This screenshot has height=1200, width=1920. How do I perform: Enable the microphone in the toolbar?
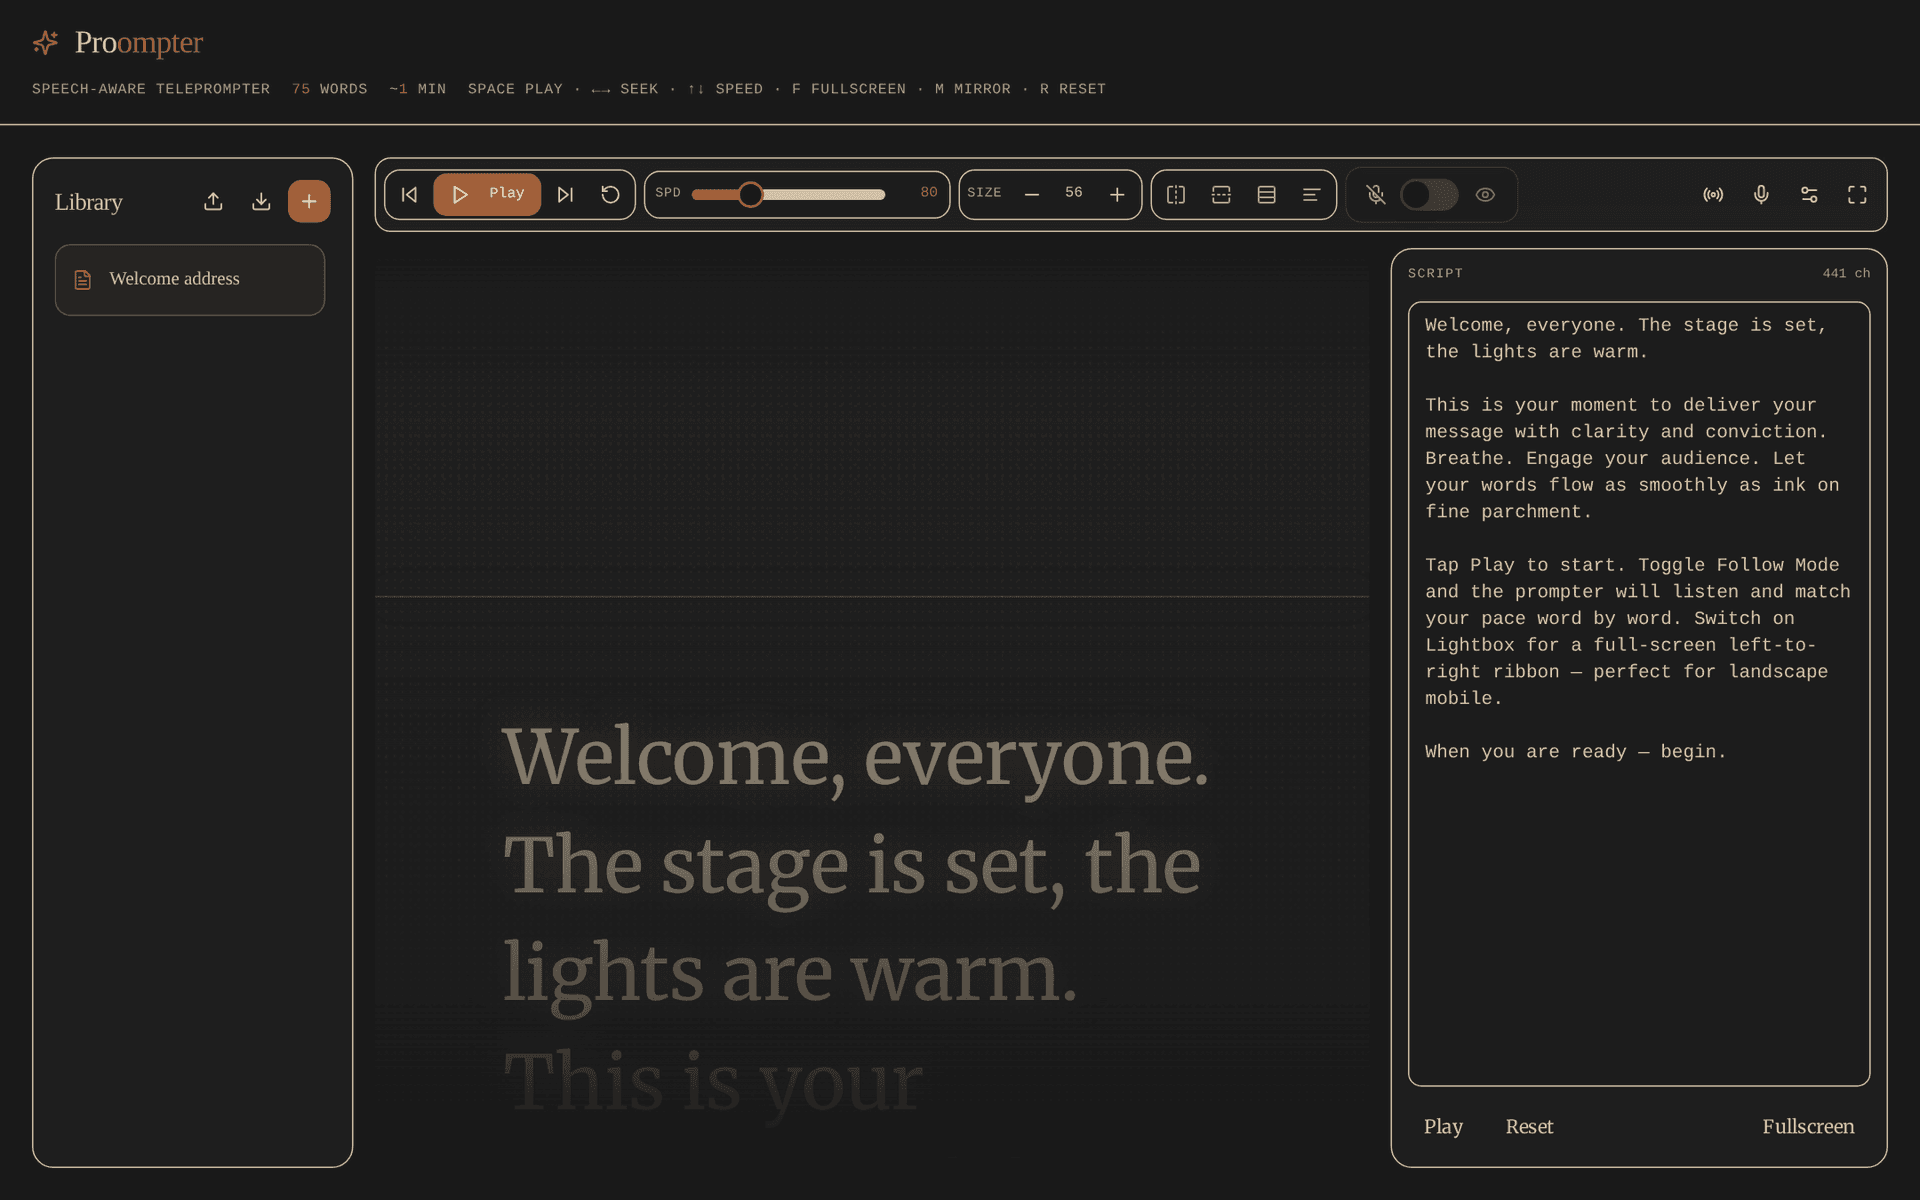click(1761, 194)
